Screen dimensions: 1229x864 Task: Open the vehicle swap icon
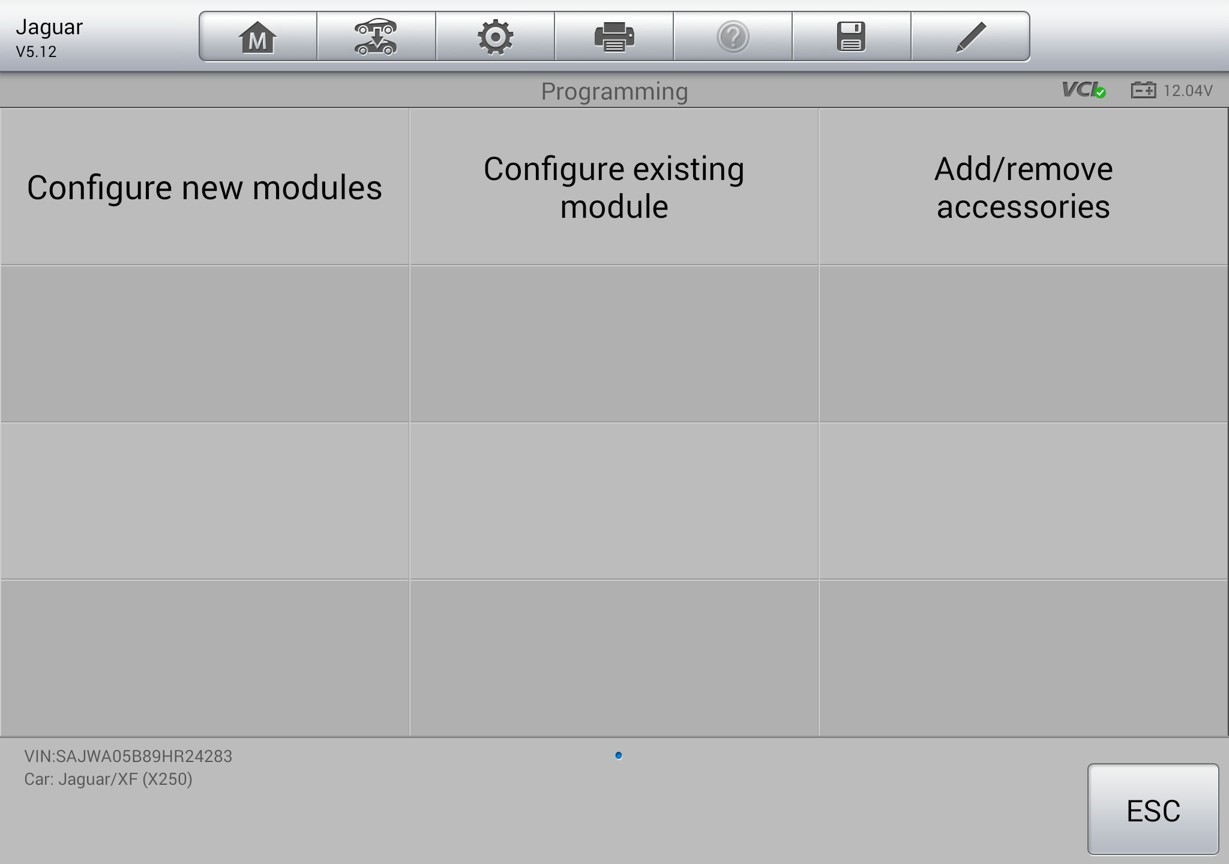(x=376, y=37)
